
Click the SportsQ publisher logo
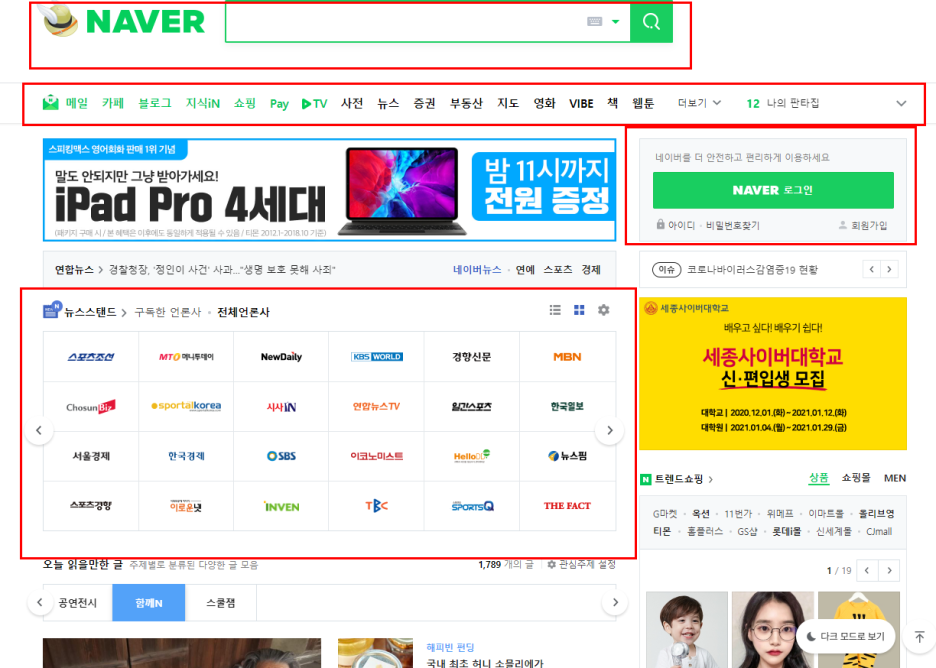tap(472, 506)
